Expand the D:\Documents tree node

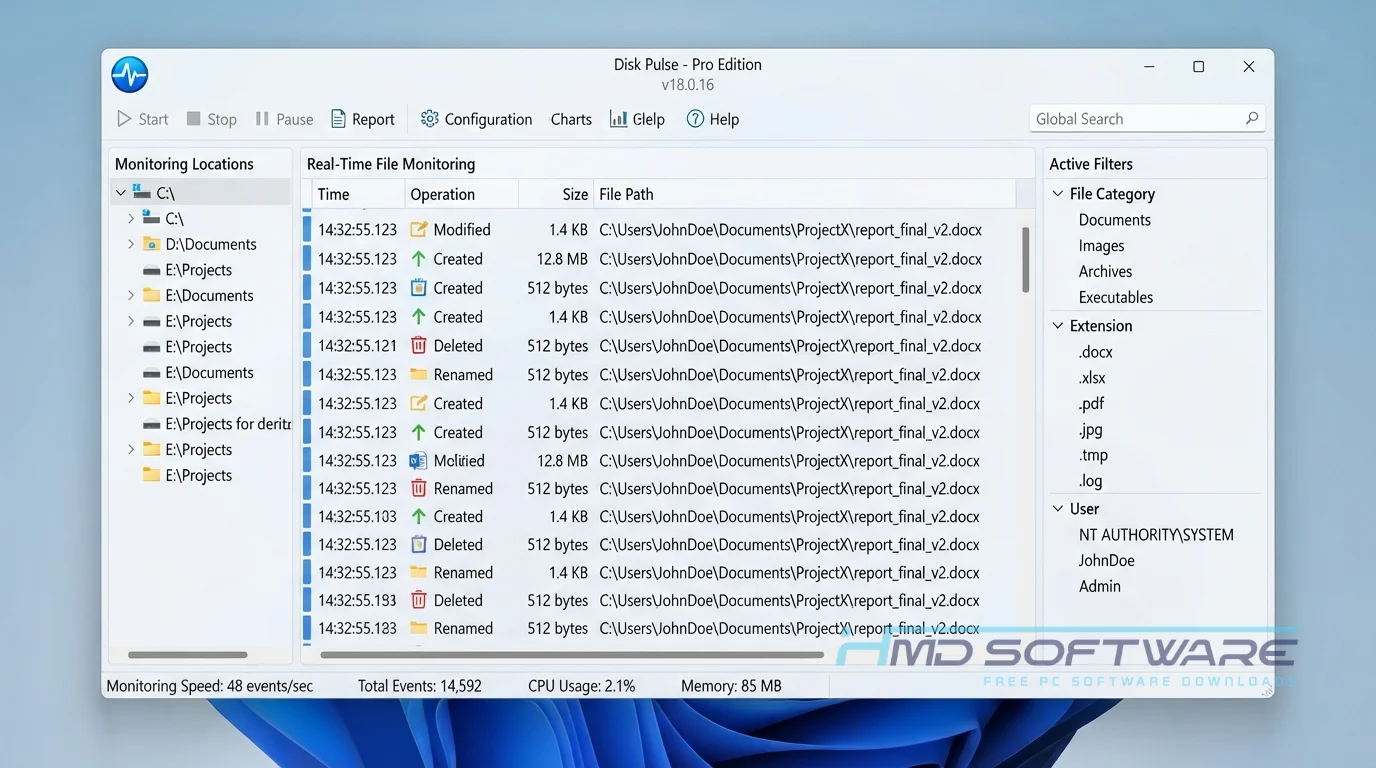click(x=131, y=244)
